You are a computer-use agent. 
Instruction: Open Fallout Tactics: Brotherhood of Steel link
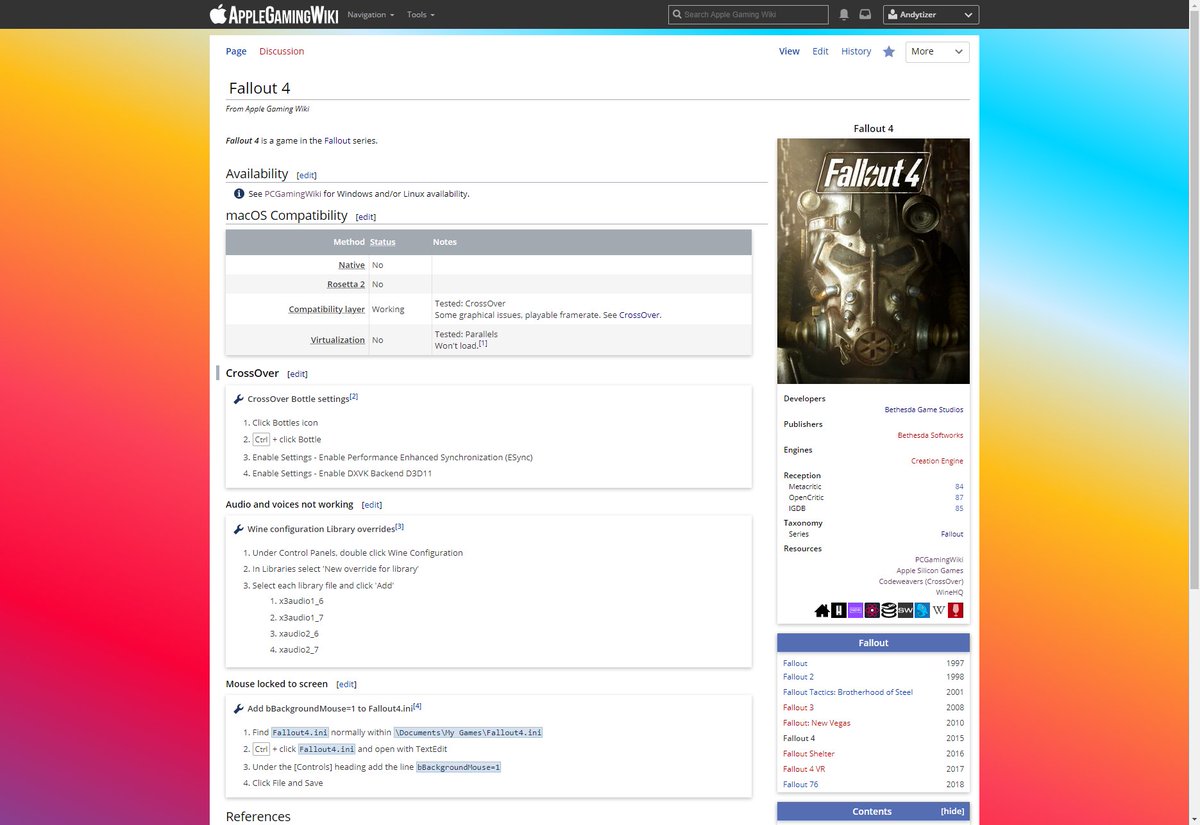pyautogui.click(x=848, y=692)
